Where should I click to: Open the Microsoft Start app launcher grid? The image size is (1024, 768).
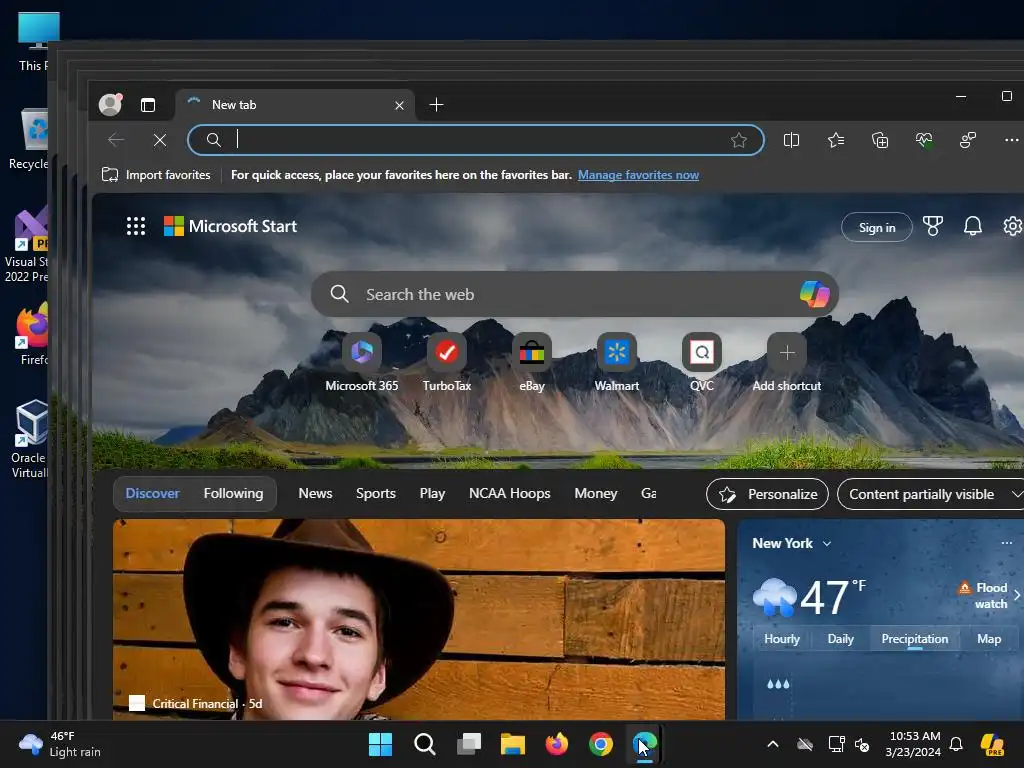click(136, 226)
